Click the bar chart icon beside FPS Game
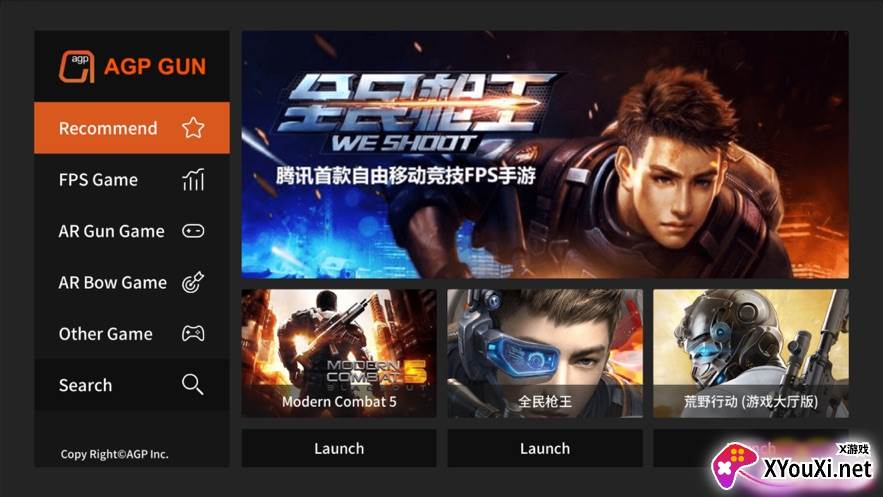Viewport: 883px width, 497px height. (193, 180)
